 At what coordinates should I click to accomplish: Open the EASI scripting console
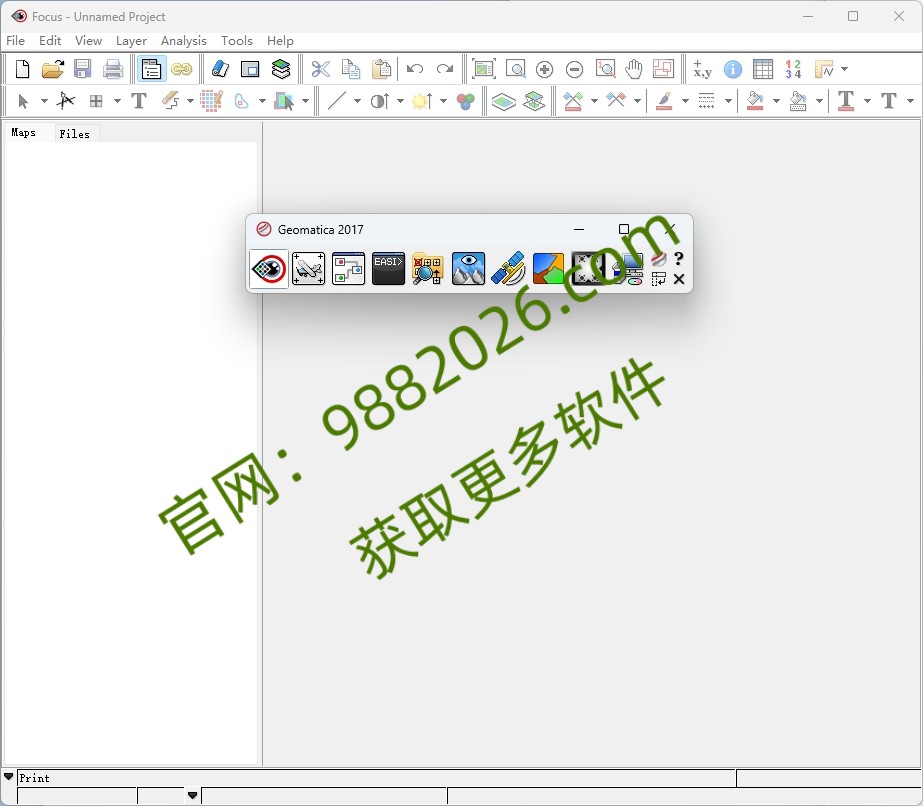point(388,268)
